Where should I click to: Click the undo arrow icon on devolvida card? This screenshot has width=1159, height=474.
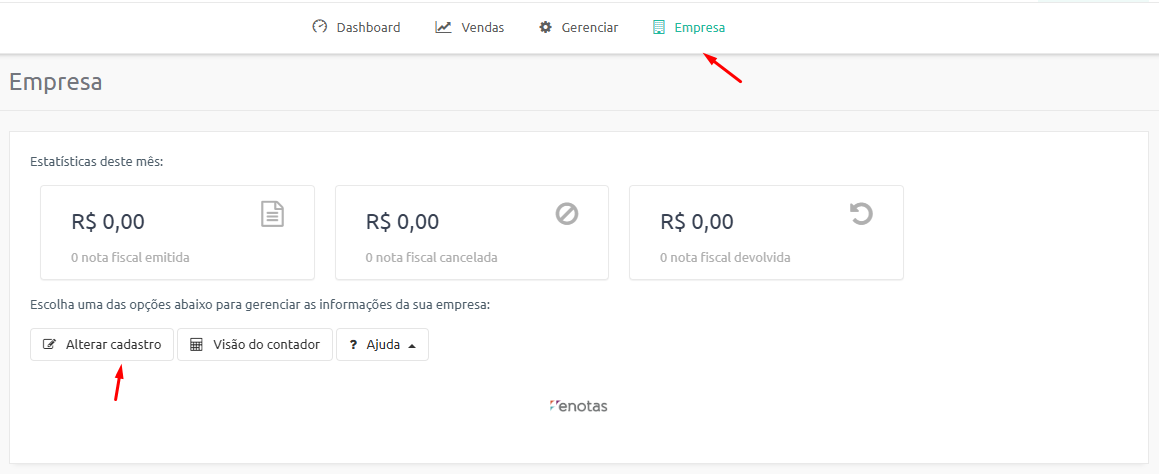(861, 214)
